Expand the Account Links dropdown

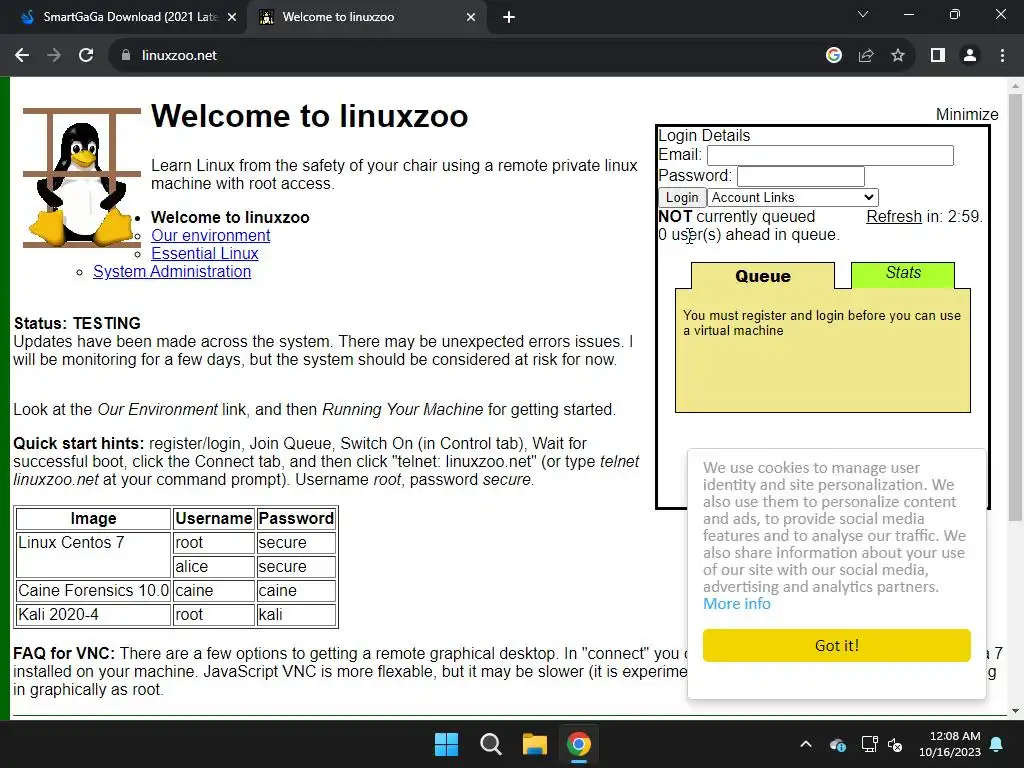point(793,197)
